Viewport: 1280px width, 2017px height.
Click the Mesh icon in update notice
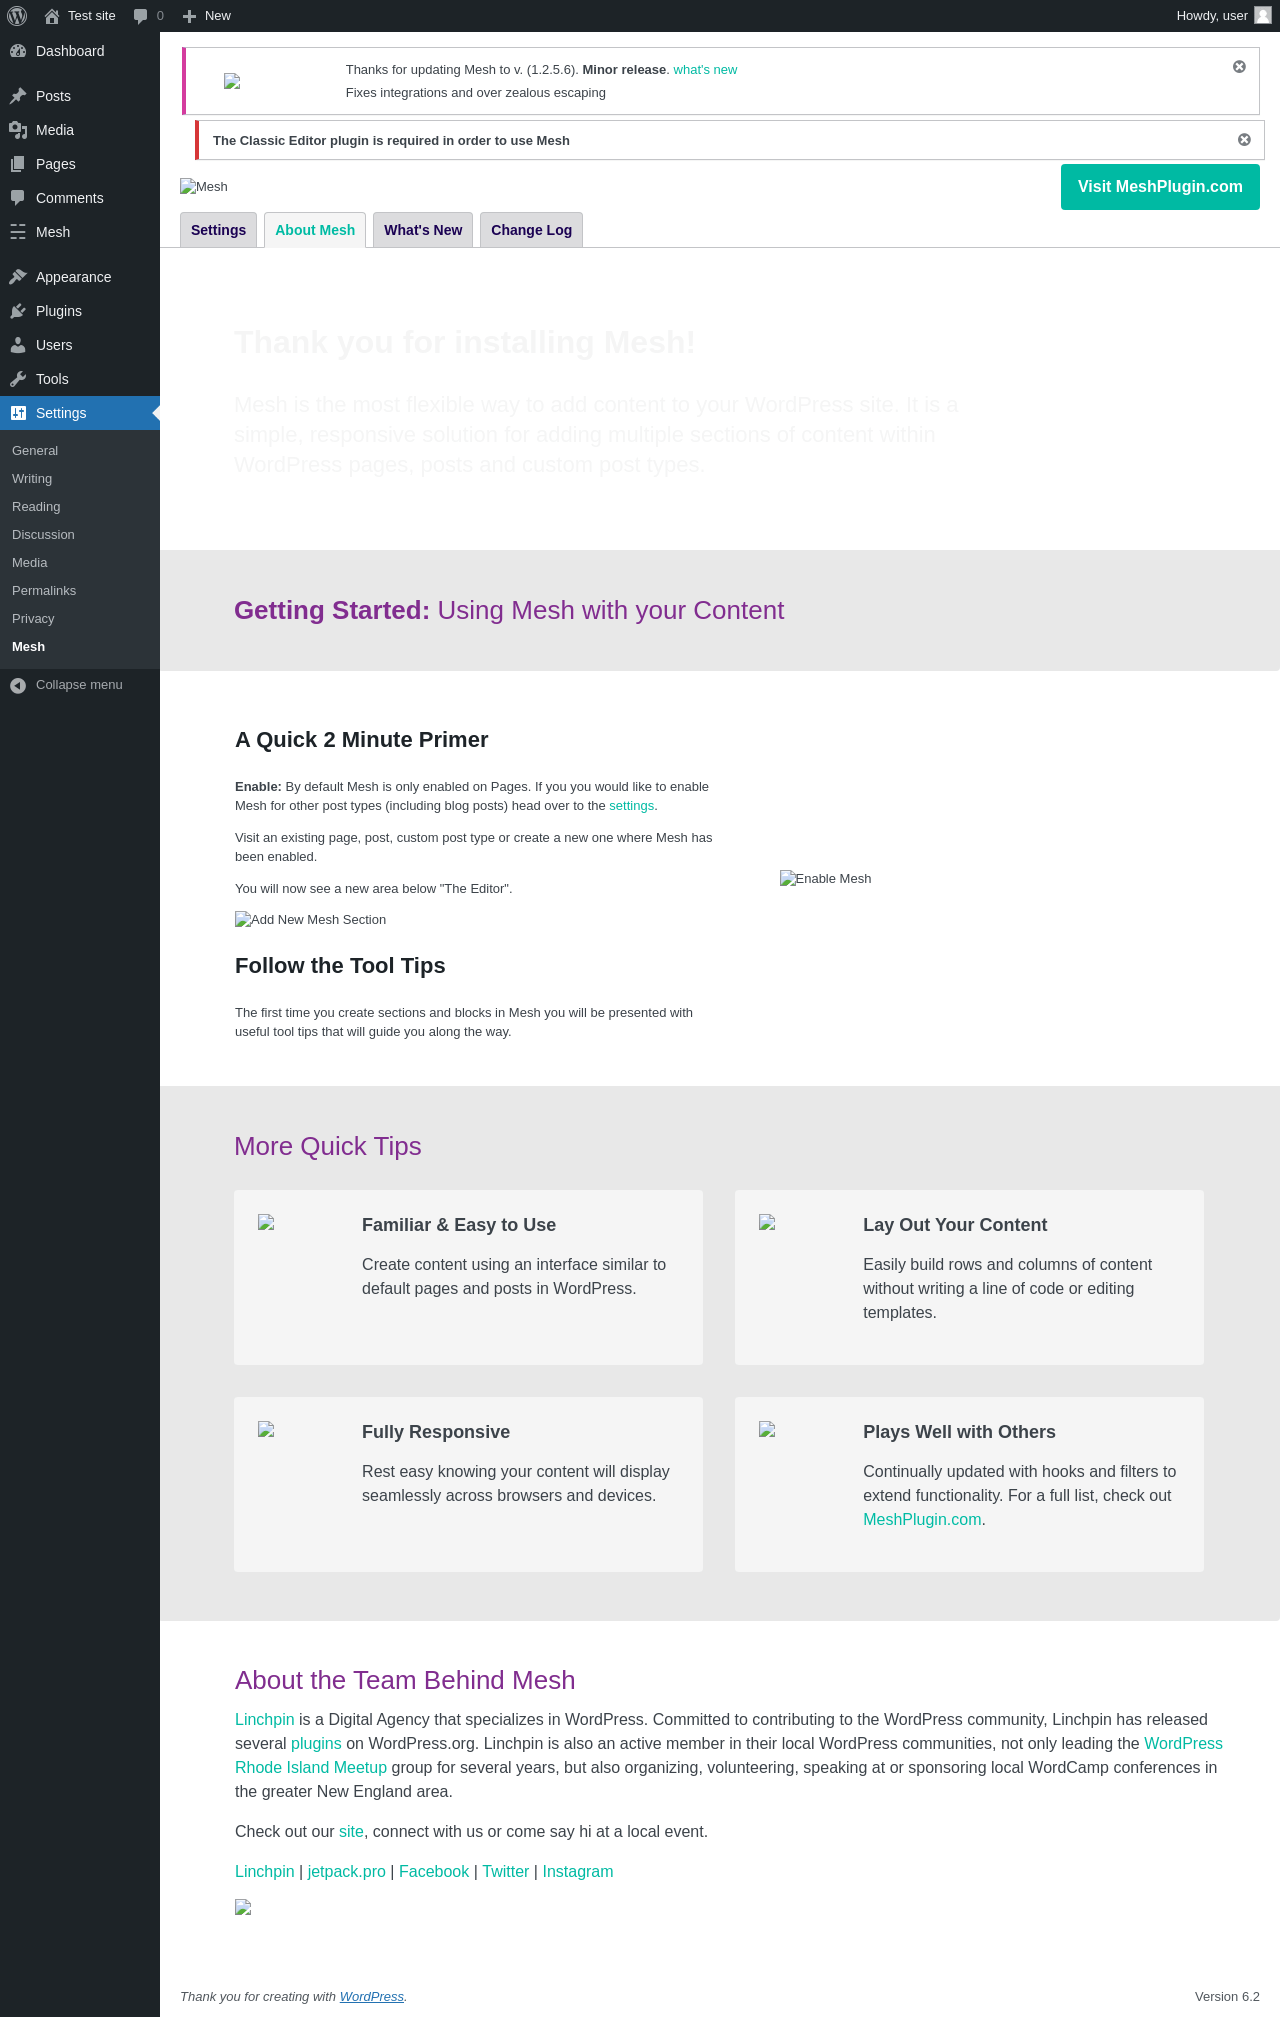pos(232,81)
